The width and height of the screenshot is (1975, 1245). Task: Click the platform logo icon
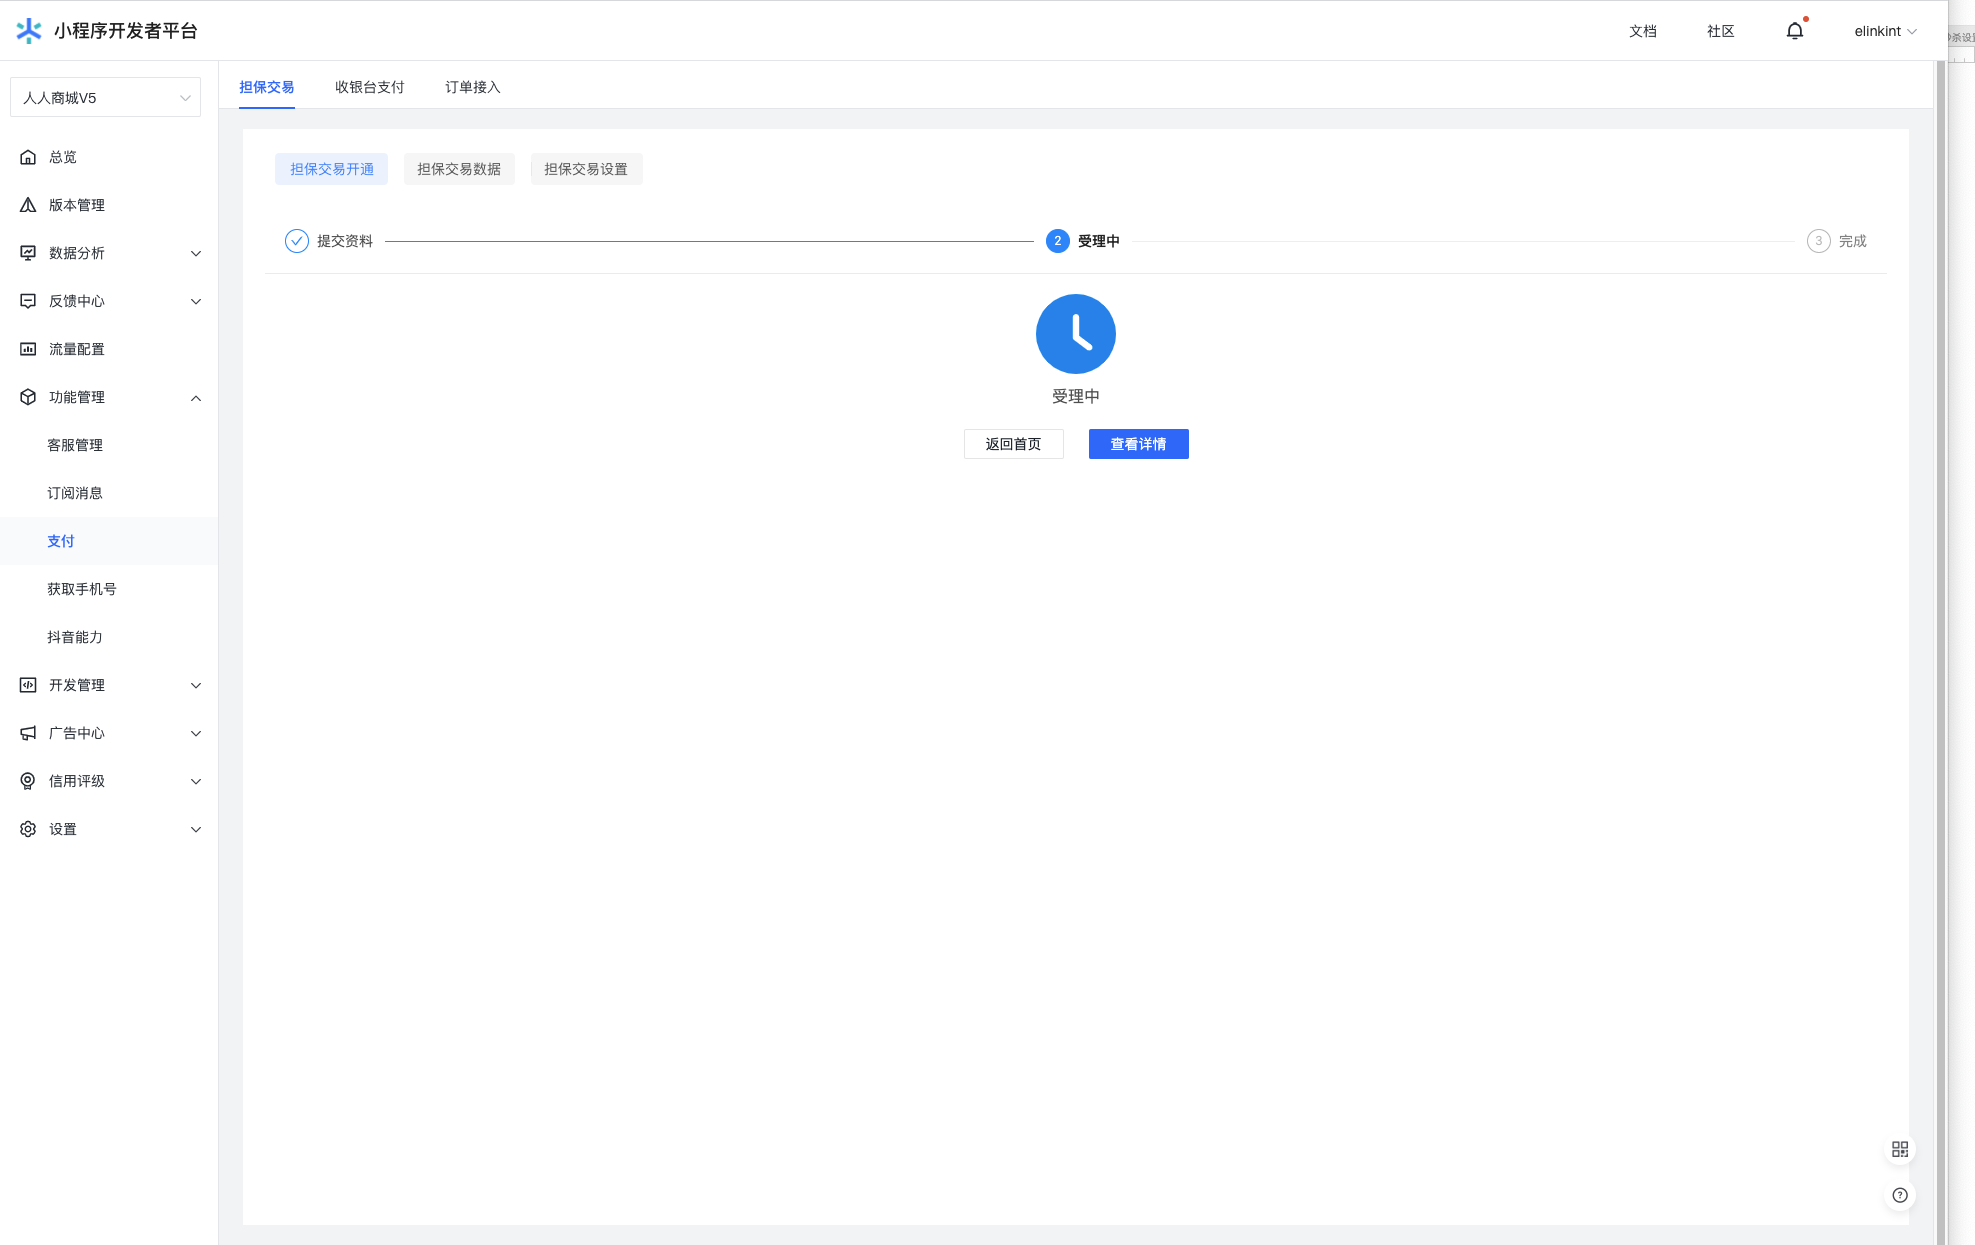tap(29, 31)
